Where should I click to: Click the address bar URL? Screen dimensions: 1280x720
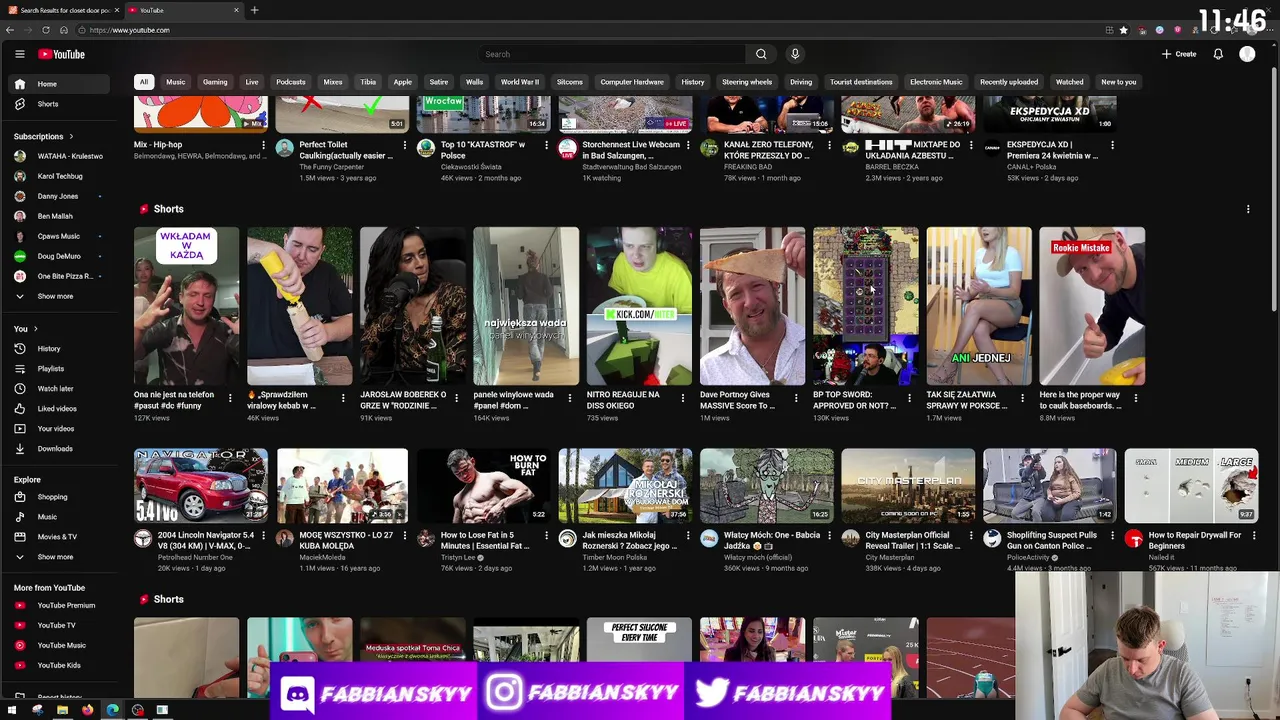click(x=129, y=30)
